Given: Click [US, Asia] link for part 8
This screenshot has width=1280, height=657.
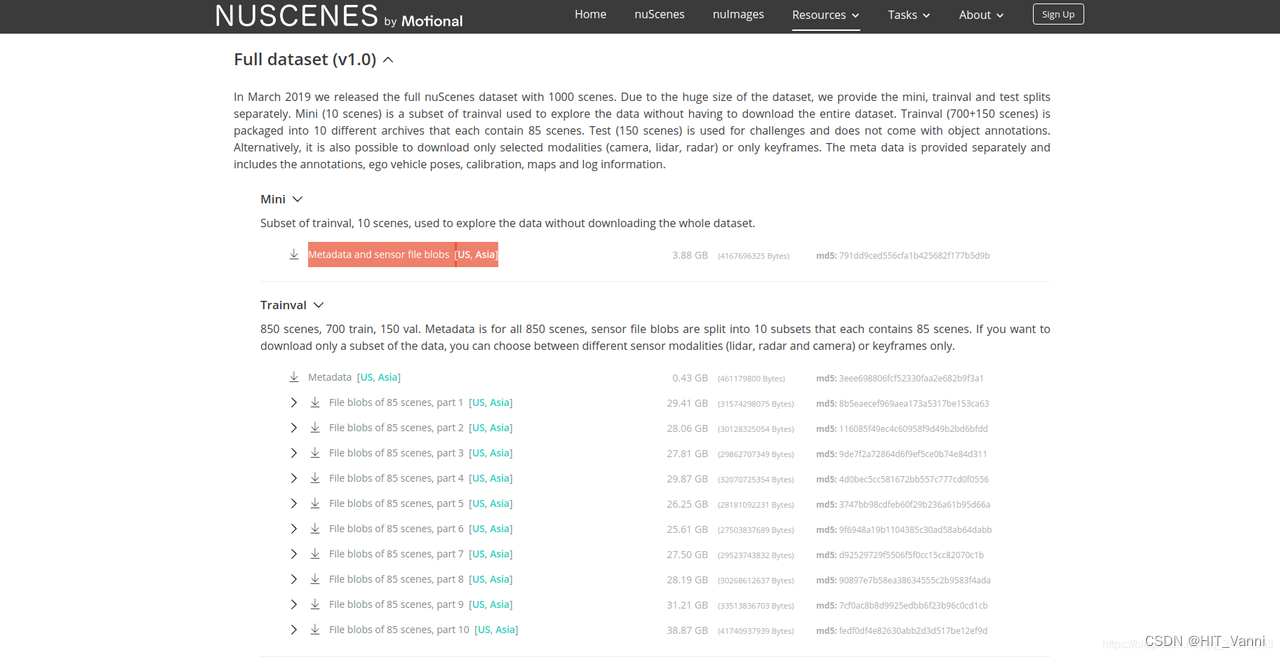Looking at the screenshot, I should point(490,580).
